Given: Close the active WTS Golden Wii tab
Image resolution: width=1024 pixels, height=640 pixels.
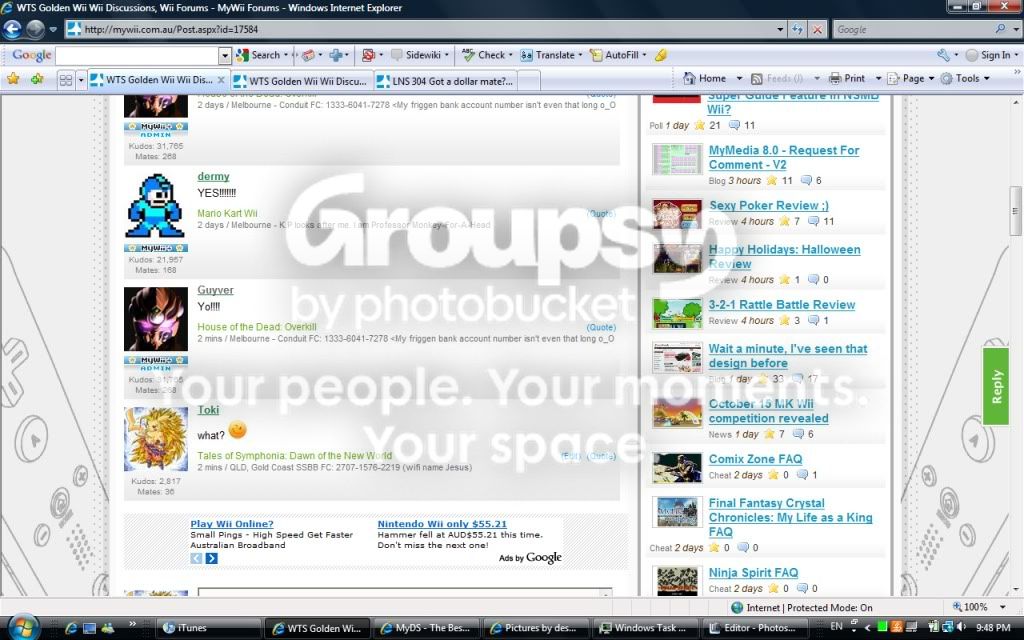Looking at the screenshot, I should pos(221,80).
